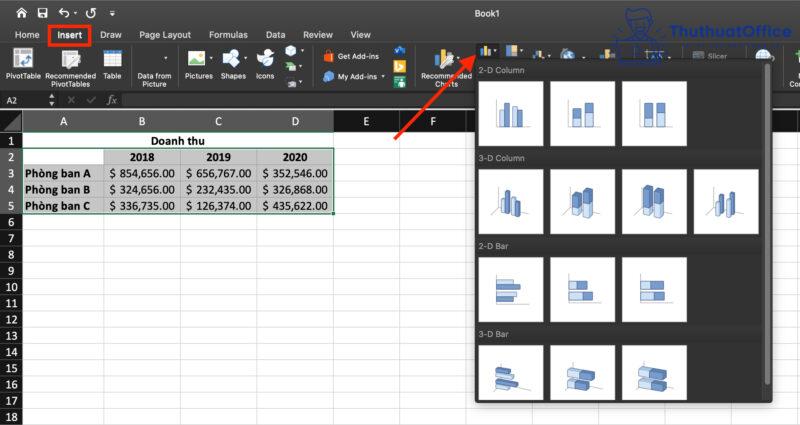Image resolution: width=800 pixels, height=425 pixels.
Task: Open the Hierarchy chart dropdown icon
Action: (512, 51)
